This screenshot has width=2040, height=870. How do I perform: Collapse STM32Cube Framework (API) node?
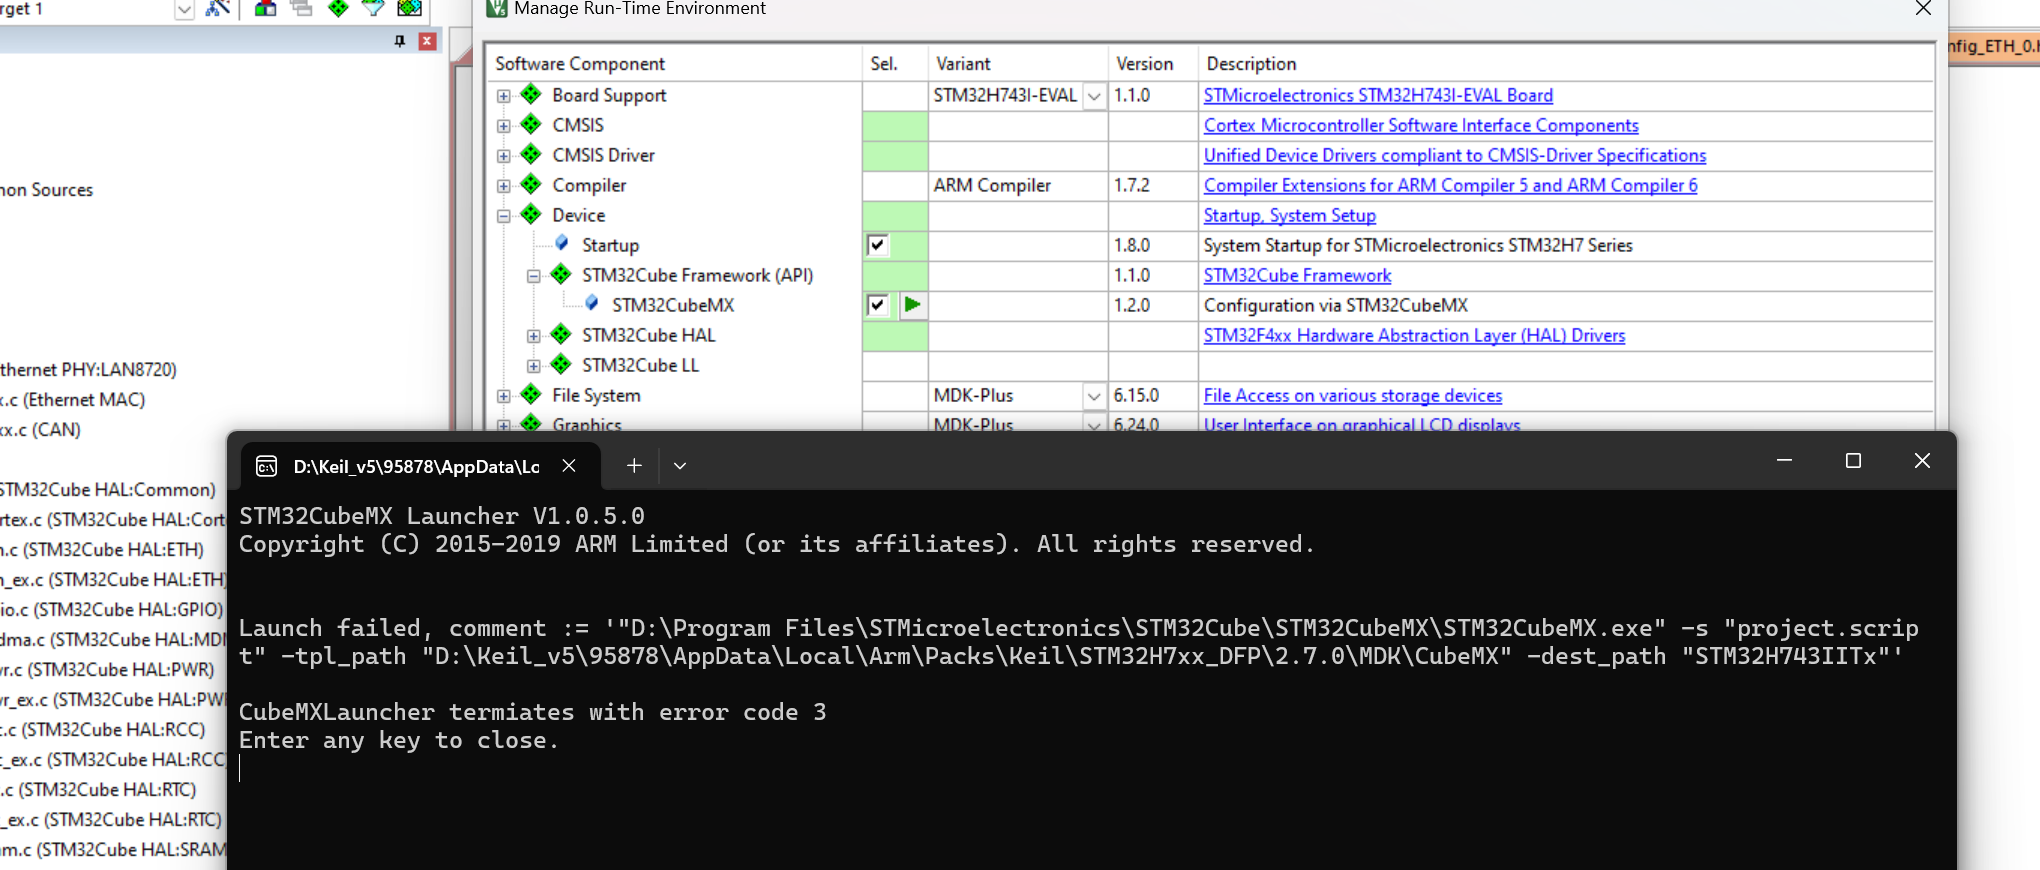point(534,276)
